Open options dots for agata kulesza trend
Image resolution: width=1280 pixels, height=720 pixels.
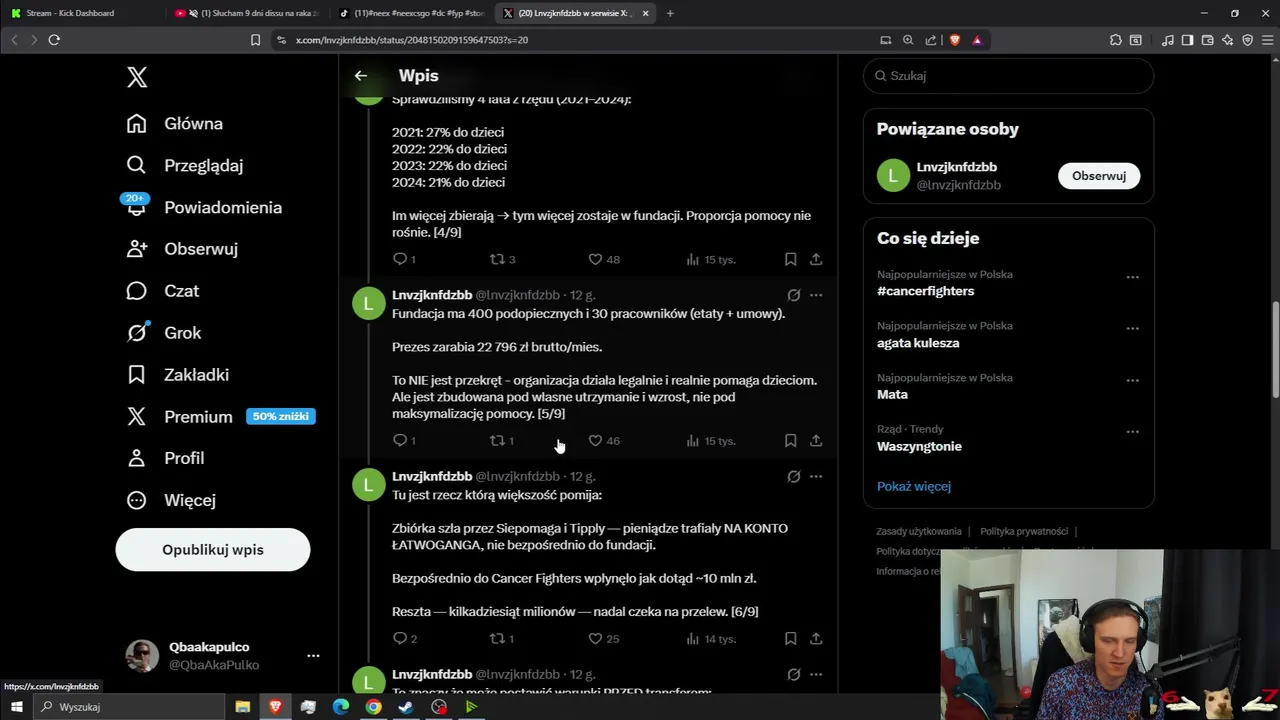(1132, 328)
